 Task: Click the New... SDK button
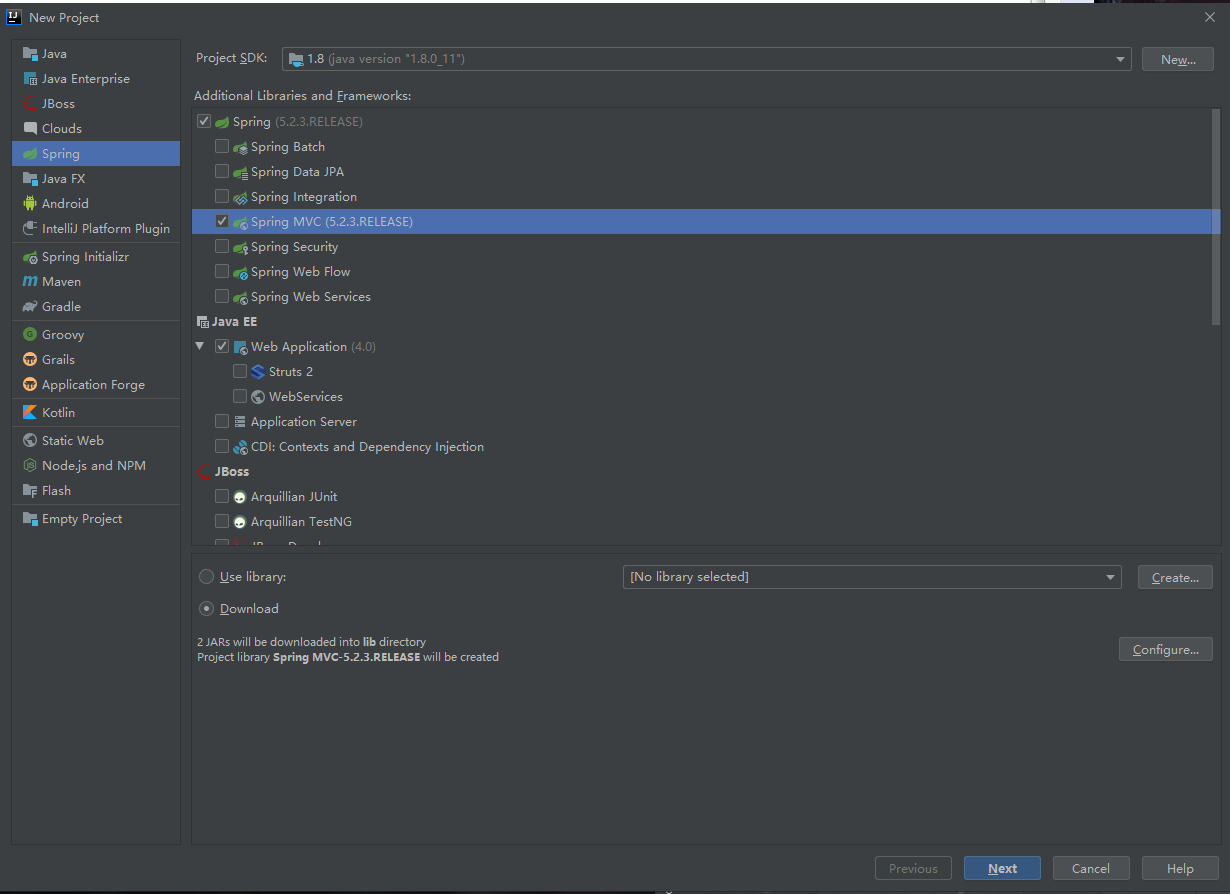tap(1178, 59)
